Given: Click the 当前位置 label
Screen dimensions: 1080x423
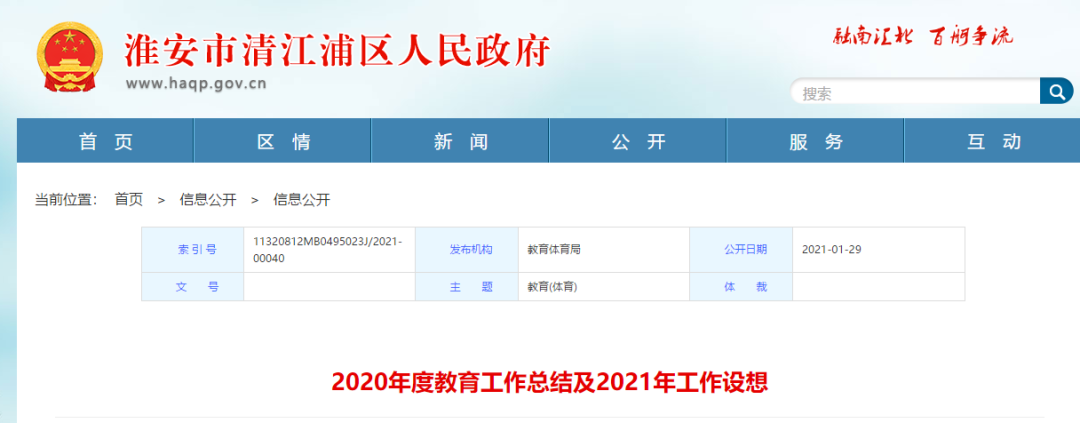Looking at the screenshot, I should click(65, 200).
